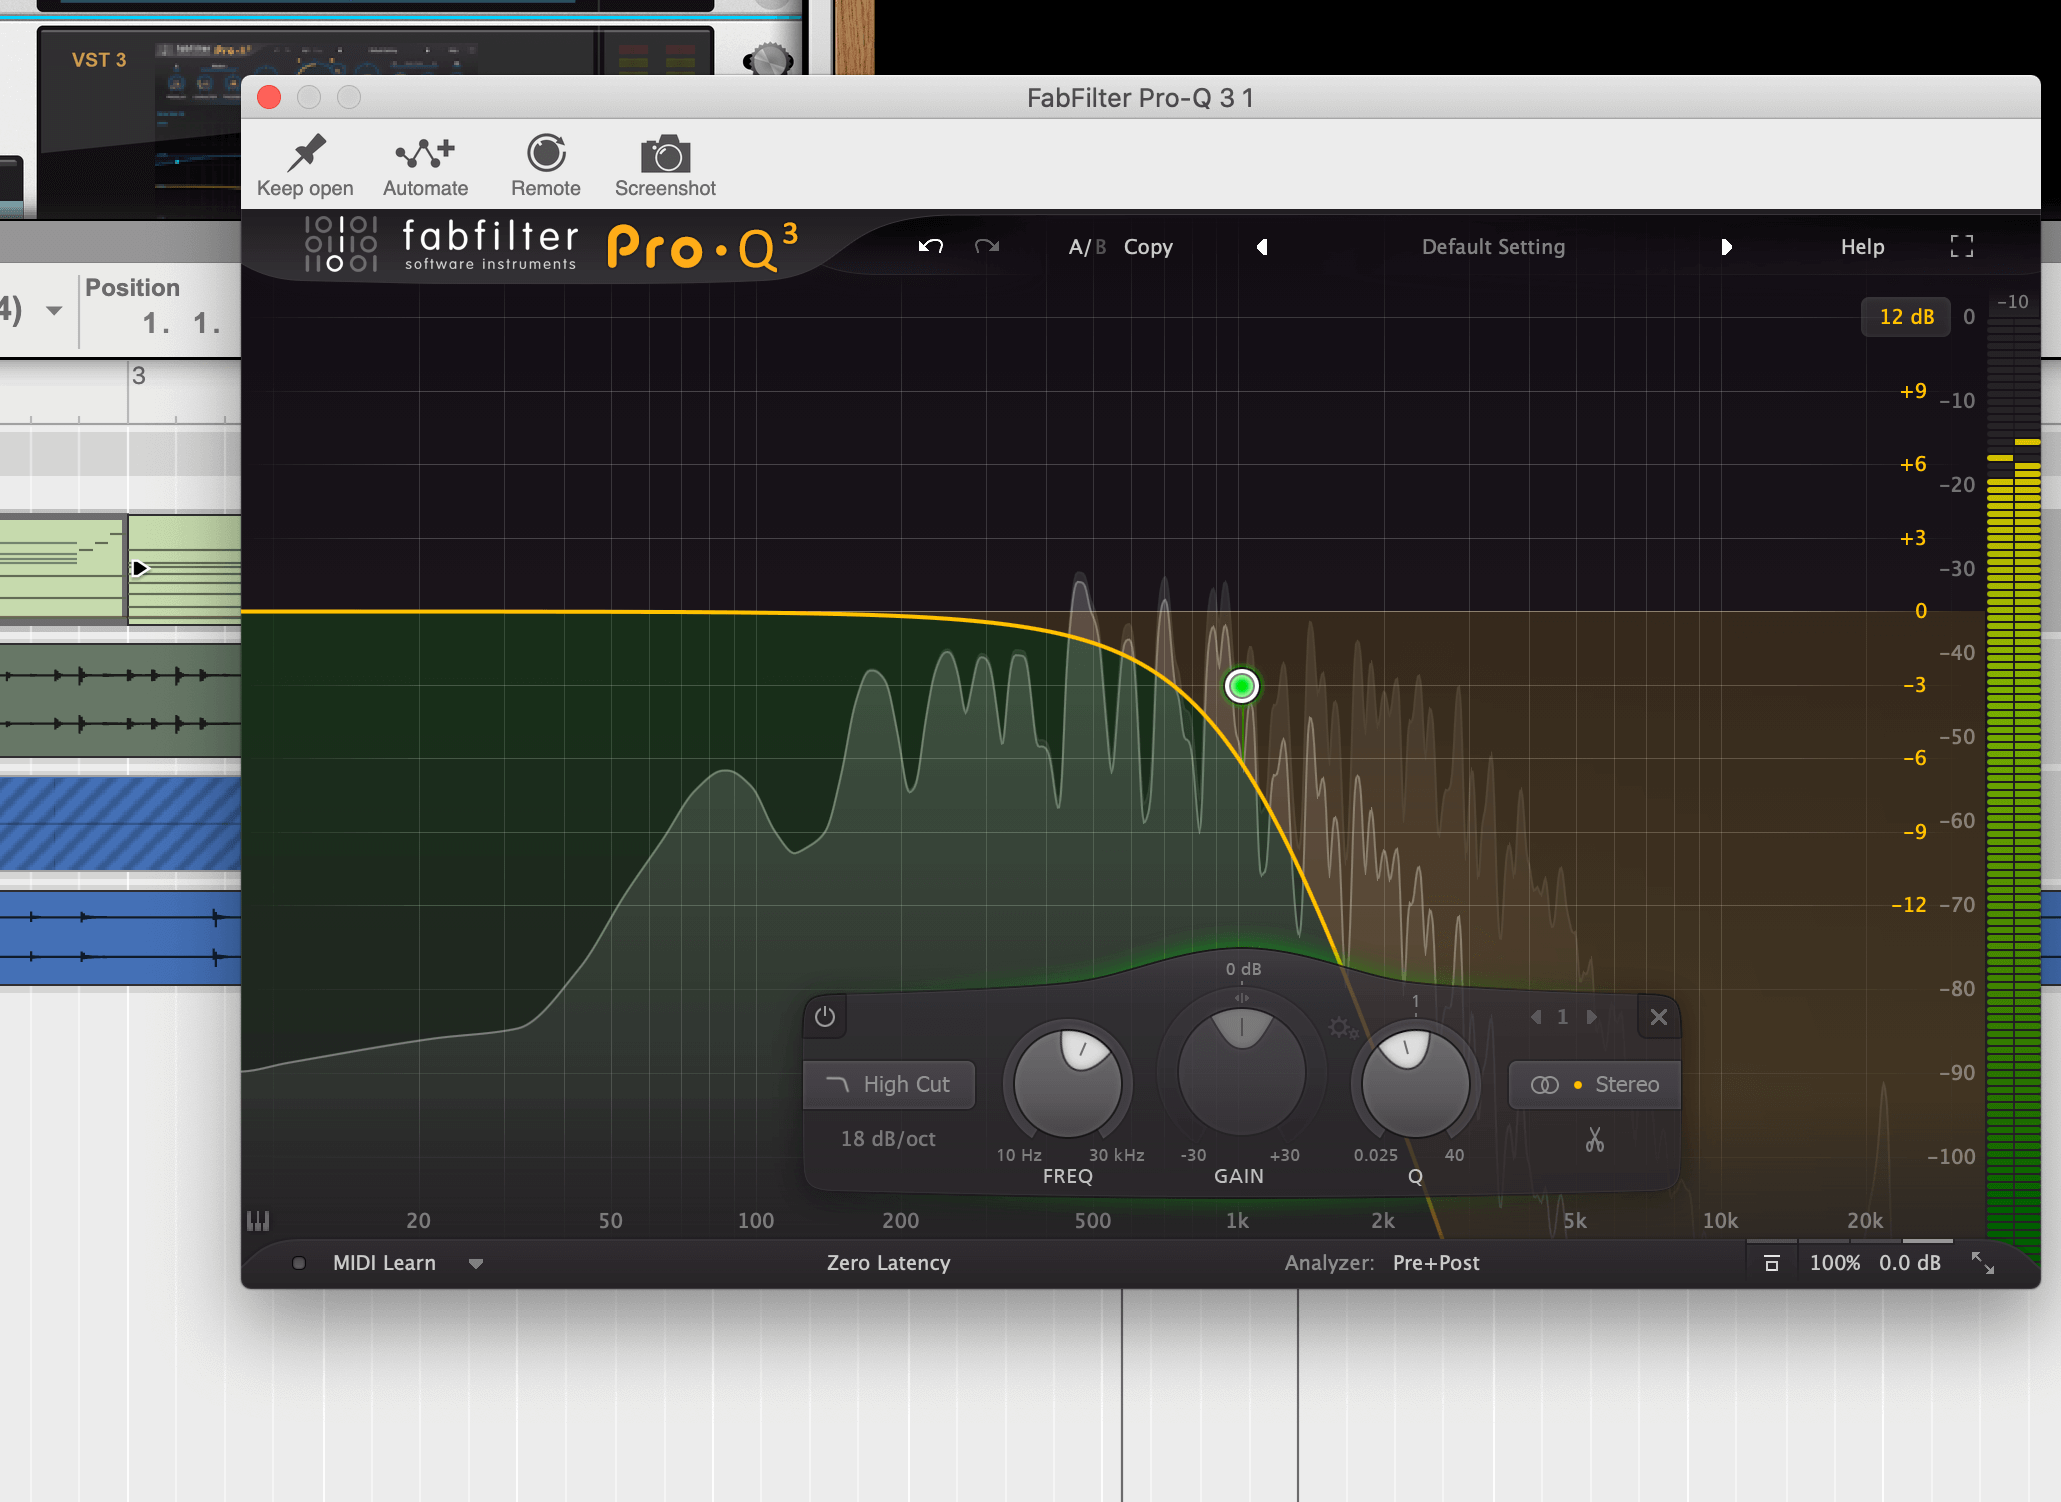Viewport: 2061px width, 1502px height.
Task: Click the Copy button
Action: click(x=1148, y=247)
